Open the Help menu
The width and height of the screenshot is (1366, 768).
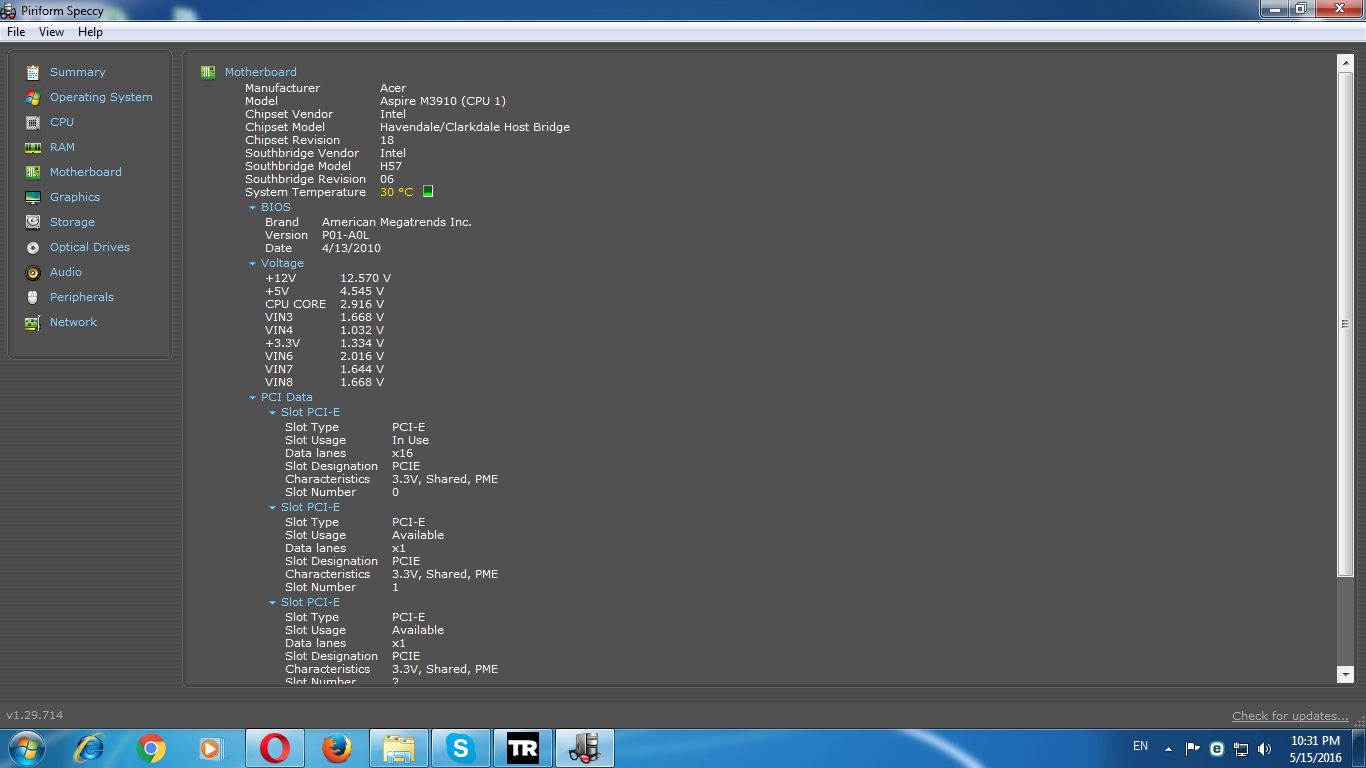click(90, 32)
